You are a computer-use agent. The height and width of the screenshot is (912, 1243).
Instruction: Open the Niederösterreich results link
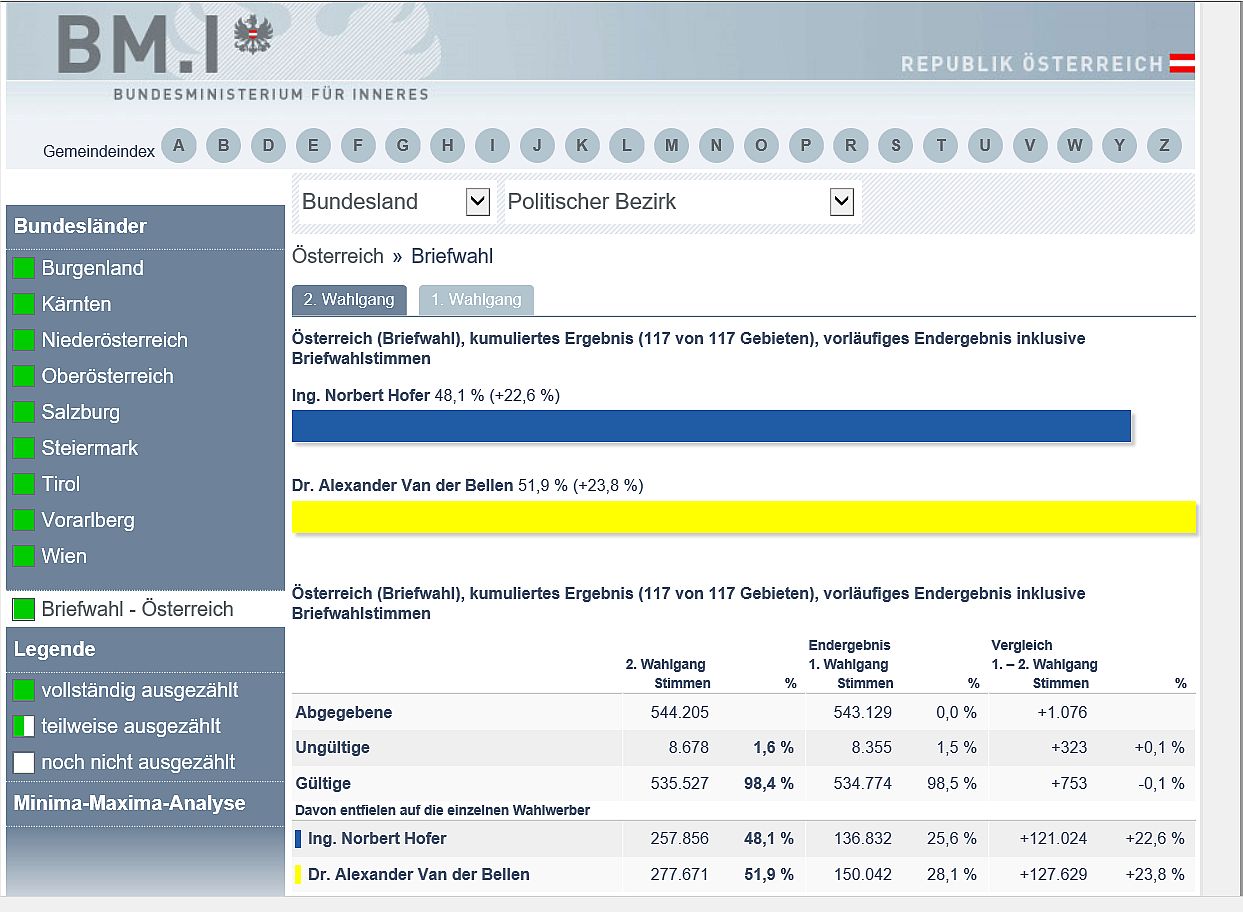(x=114, y=340)
